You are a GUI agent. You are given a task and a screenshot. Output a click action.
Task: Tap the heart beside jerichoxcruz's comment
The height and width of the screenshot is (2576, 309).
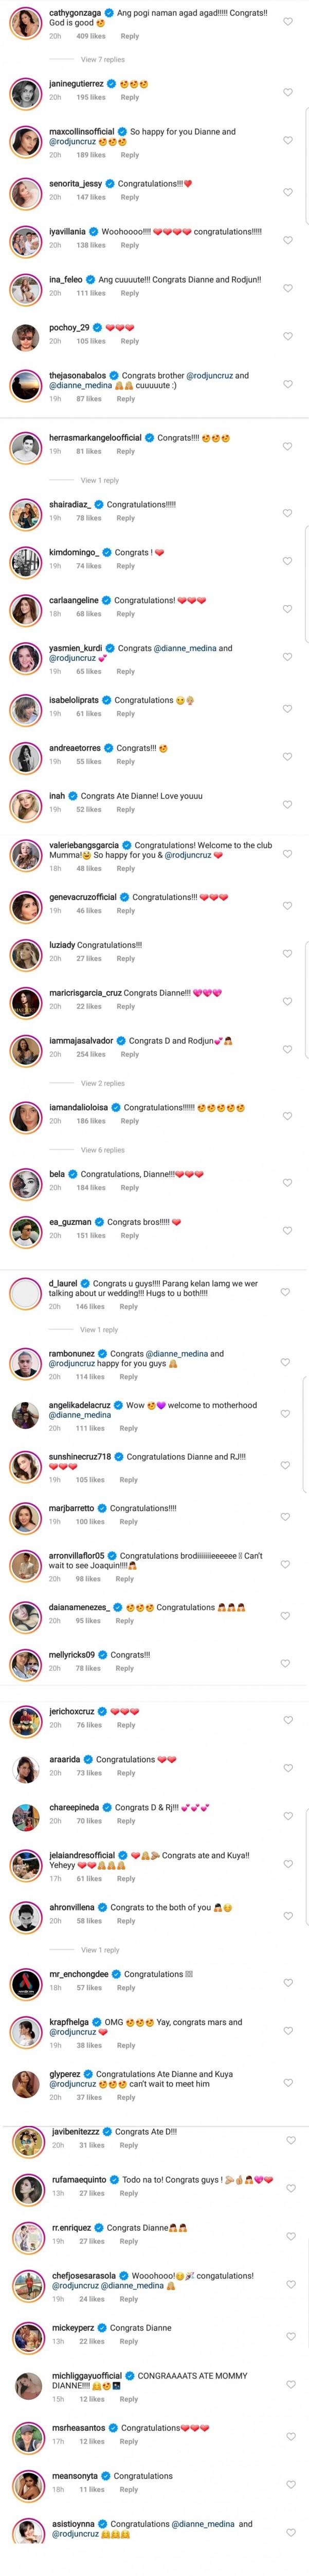click(x=287, y=1719)
